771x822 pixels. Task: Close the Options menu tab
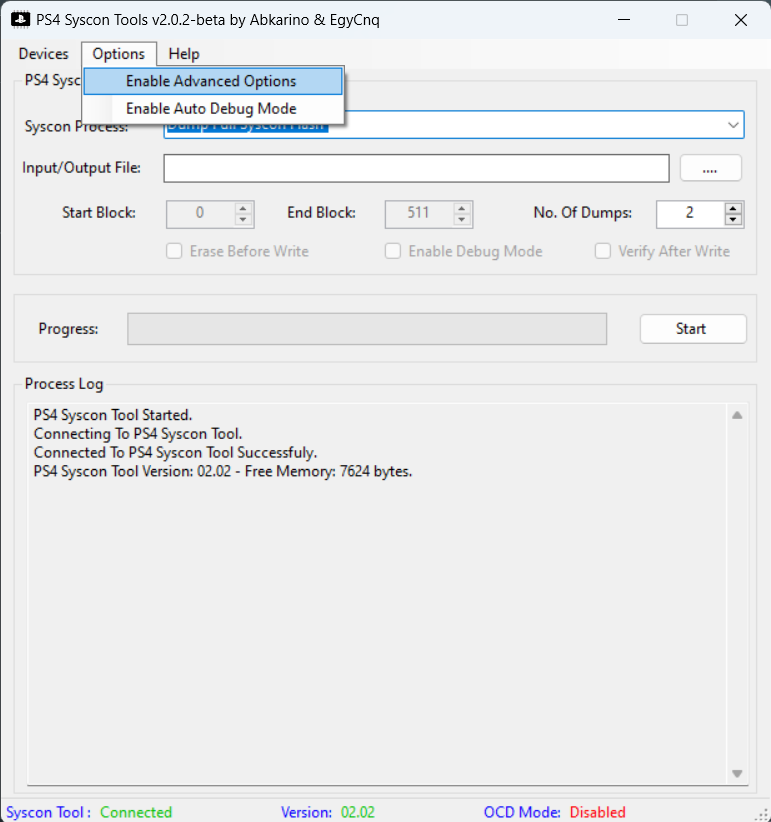click(x=119, y=54)
